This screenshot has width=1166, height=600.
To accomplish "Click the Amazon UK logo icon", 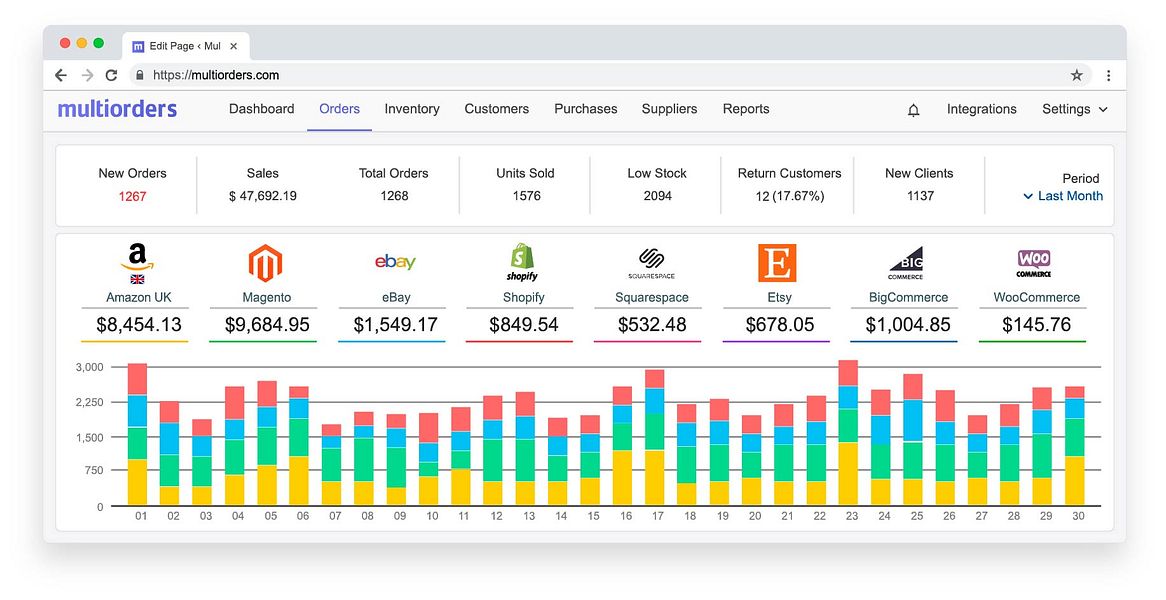I will (138, 263).
